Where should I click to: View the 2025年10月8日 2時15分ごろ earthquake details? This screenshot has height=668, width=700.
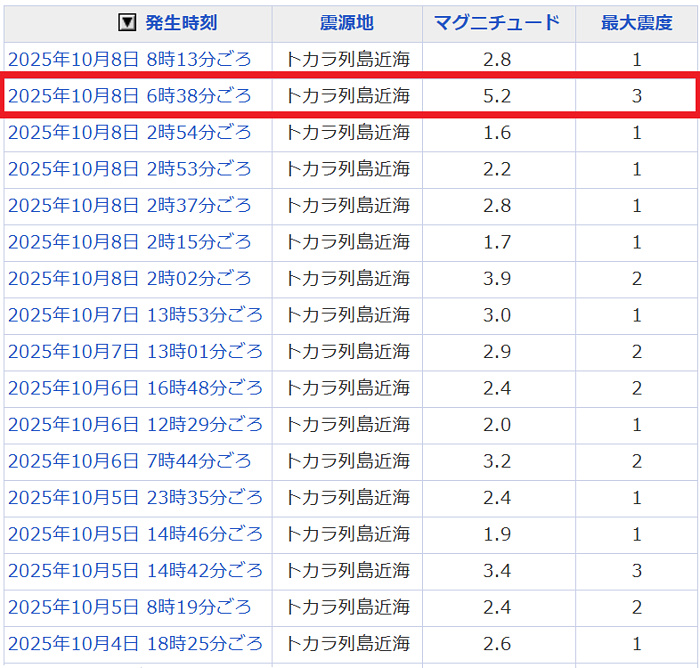[x=130, y=242]
